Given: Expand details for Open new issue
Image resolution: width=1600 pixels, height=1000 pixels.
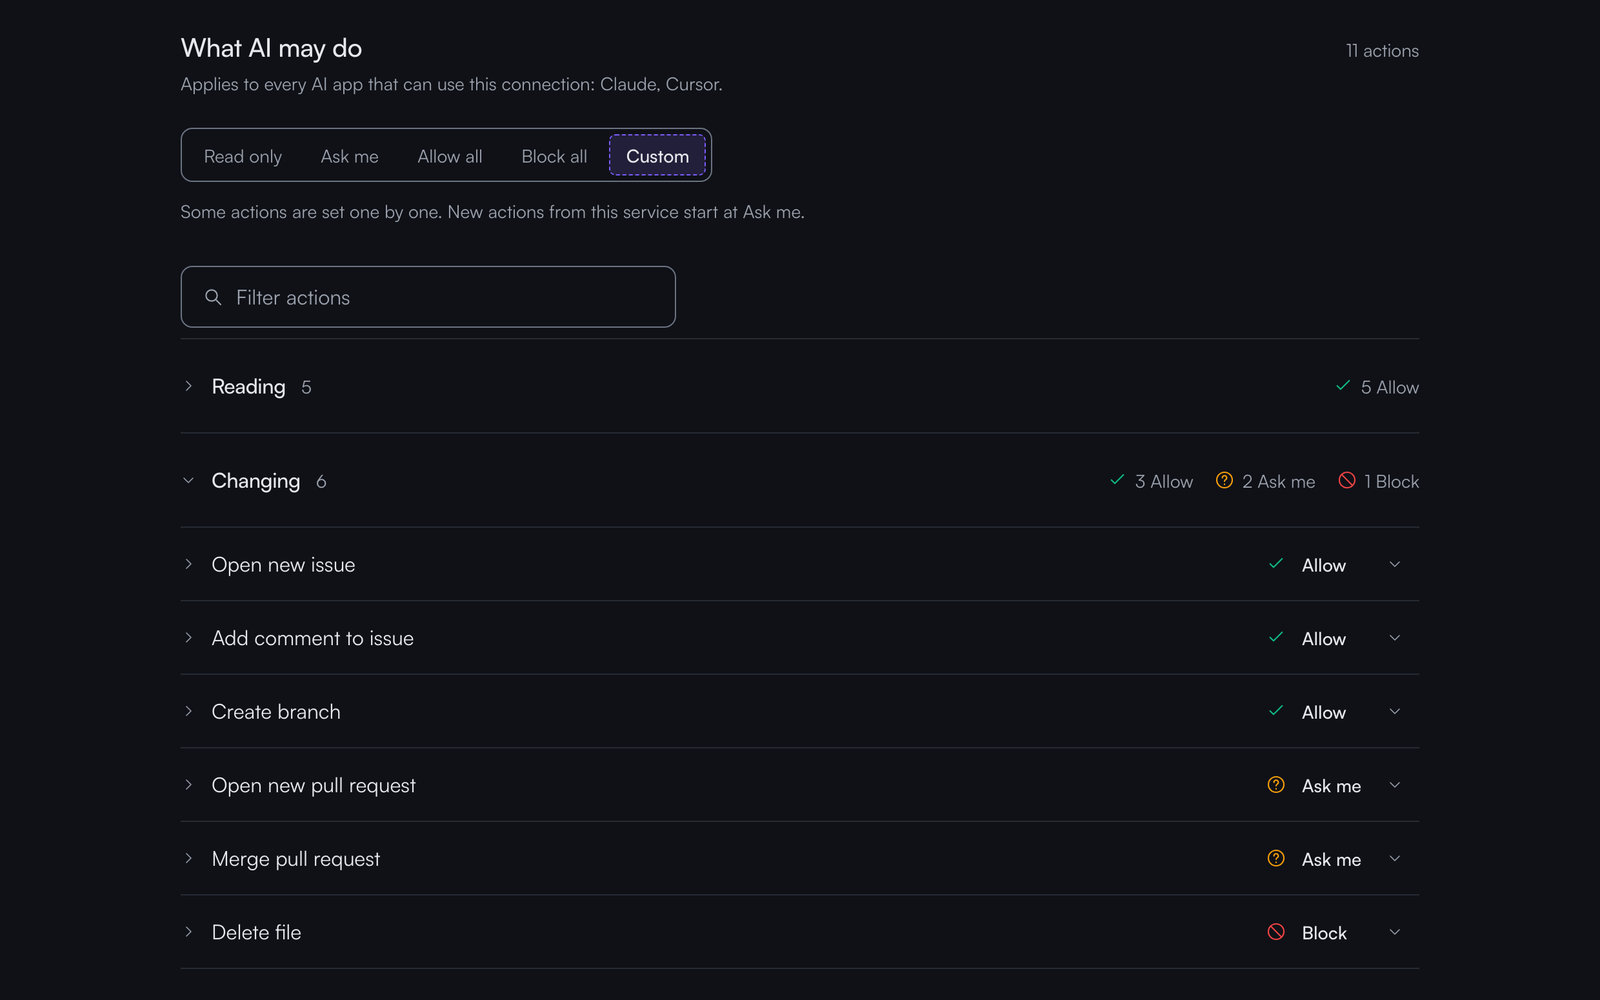Looking at the screenshot, I should tap(188, 564).
